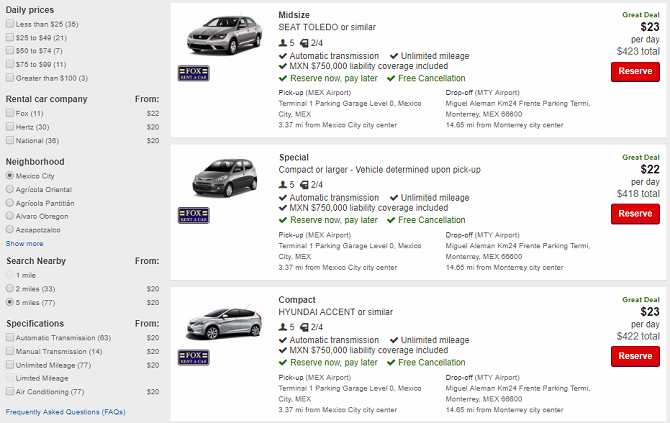Choose the 2 miles search radius
The width and height of the screenshot is (670, 423).
click(10, 288)
